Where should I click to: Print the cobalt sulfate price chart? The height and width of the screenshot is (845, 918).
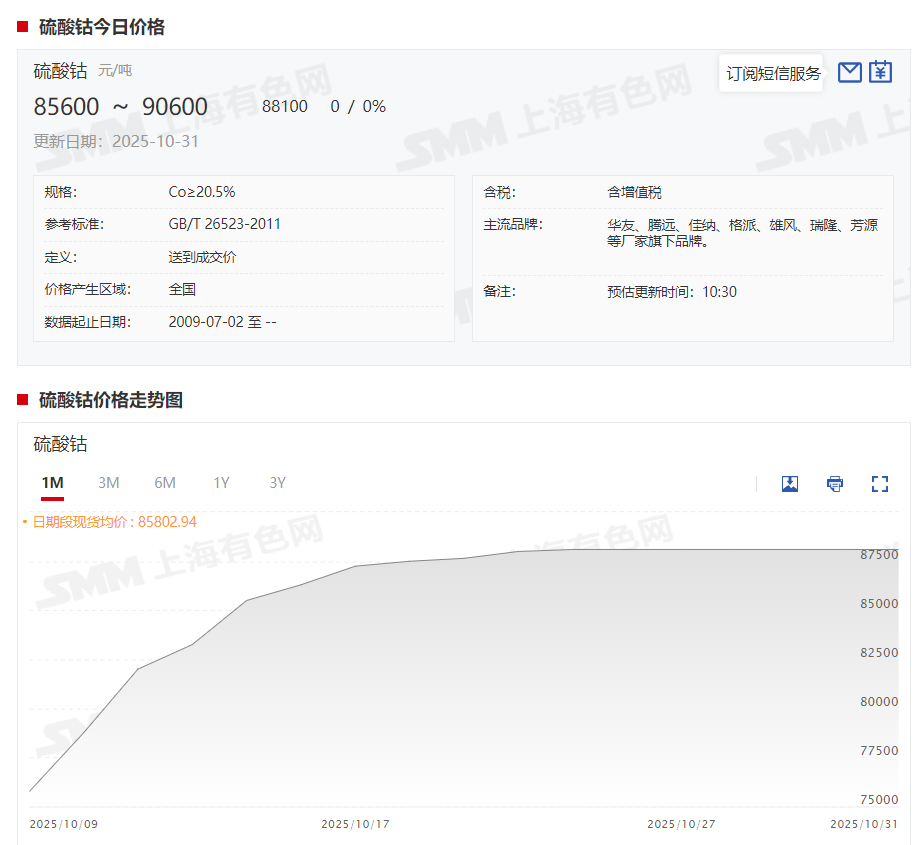835,484
